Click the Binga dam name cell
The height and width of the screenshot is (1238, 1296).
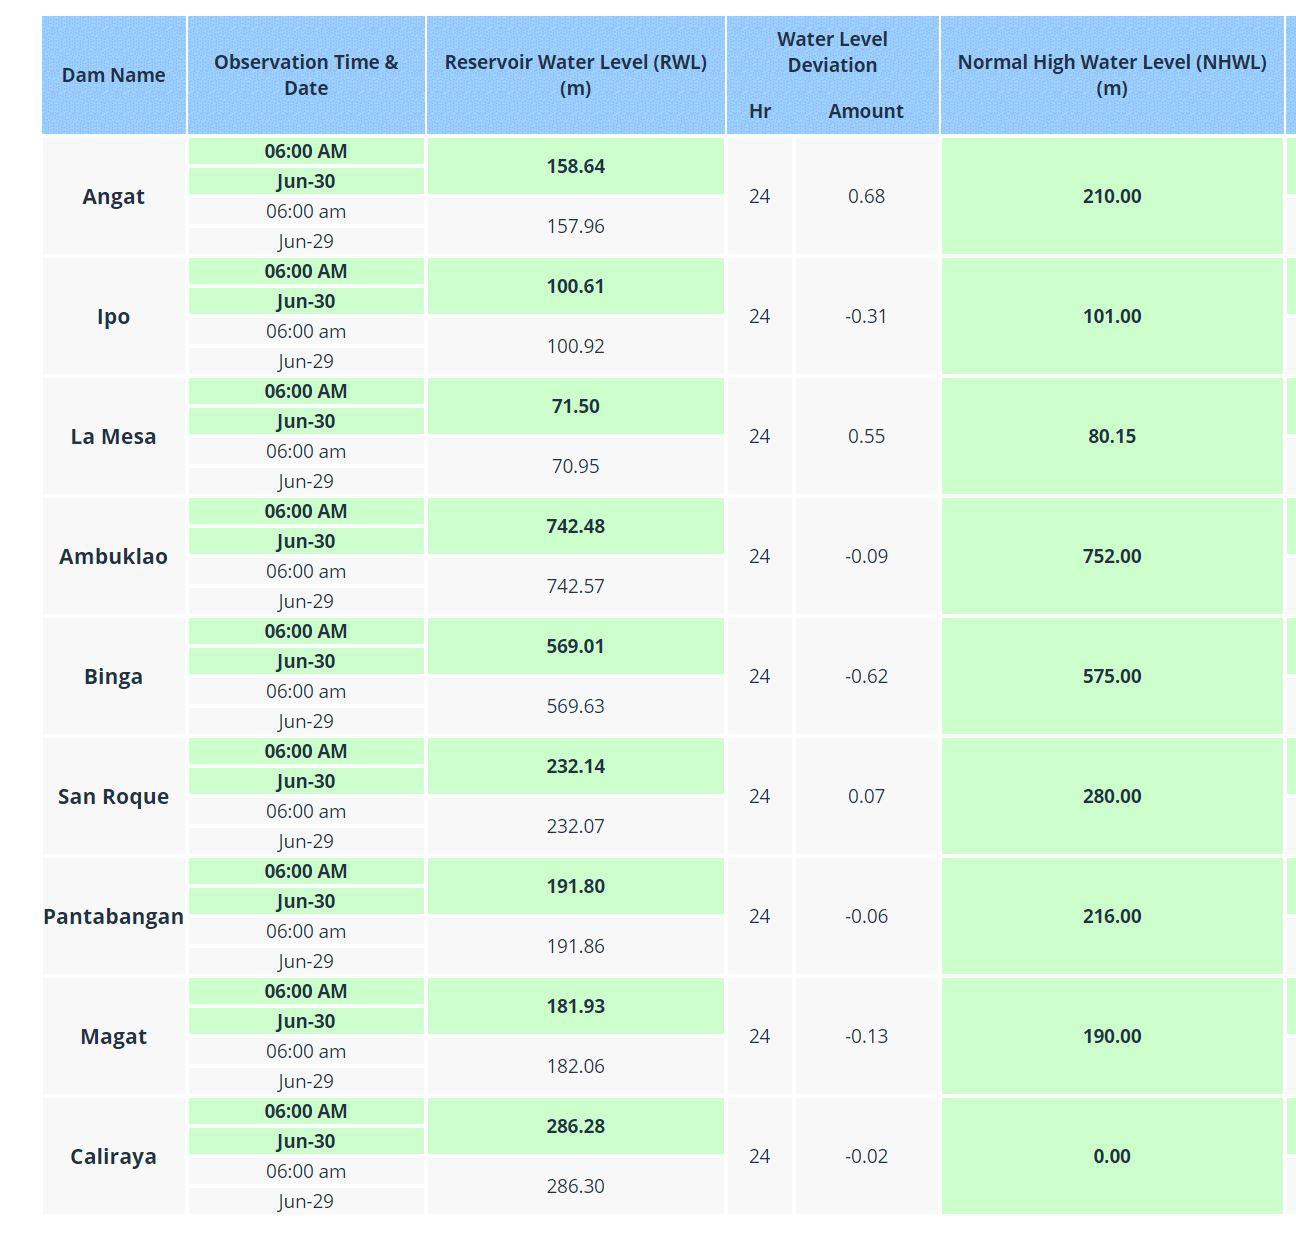113,676
